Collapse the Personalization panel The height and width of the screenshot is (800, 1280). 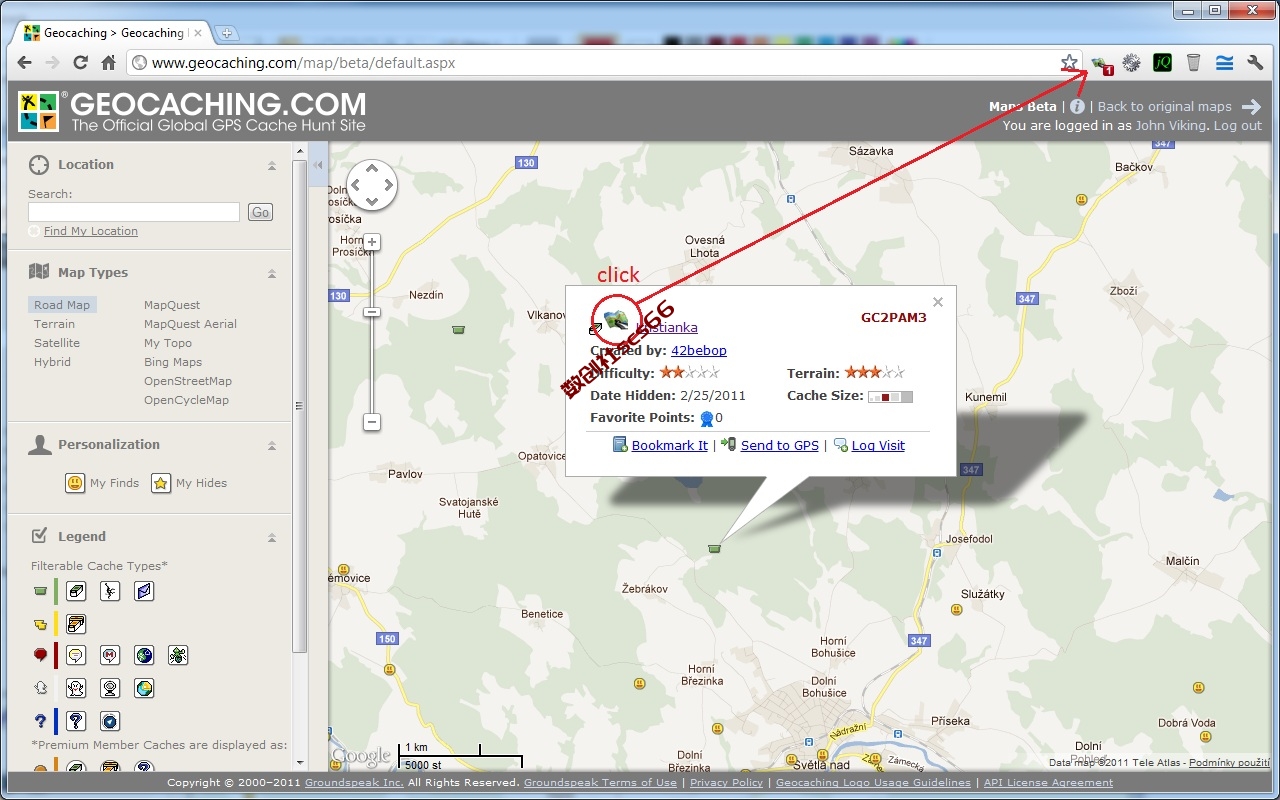[272, 445]
